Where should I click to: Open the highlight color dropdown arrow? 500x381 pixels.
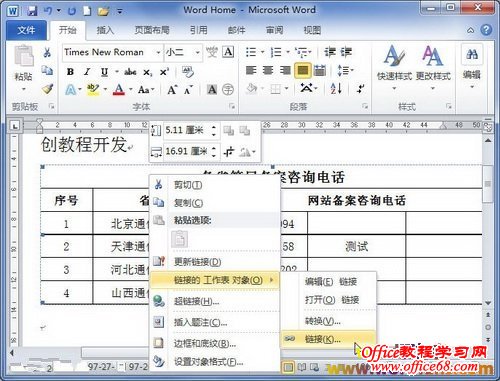pos(105,89)
